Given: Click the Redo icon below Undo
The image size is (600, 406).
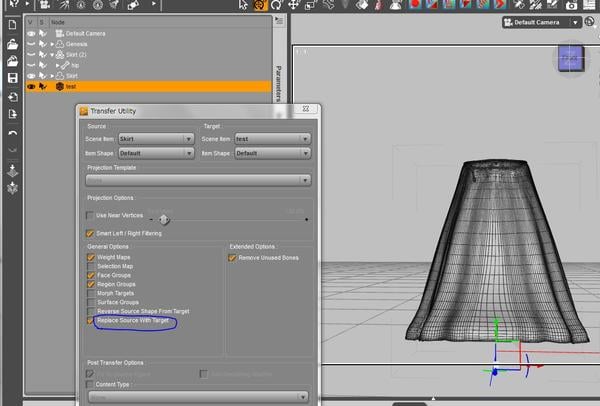Looking at the screenshot, I should coord(12,149).
